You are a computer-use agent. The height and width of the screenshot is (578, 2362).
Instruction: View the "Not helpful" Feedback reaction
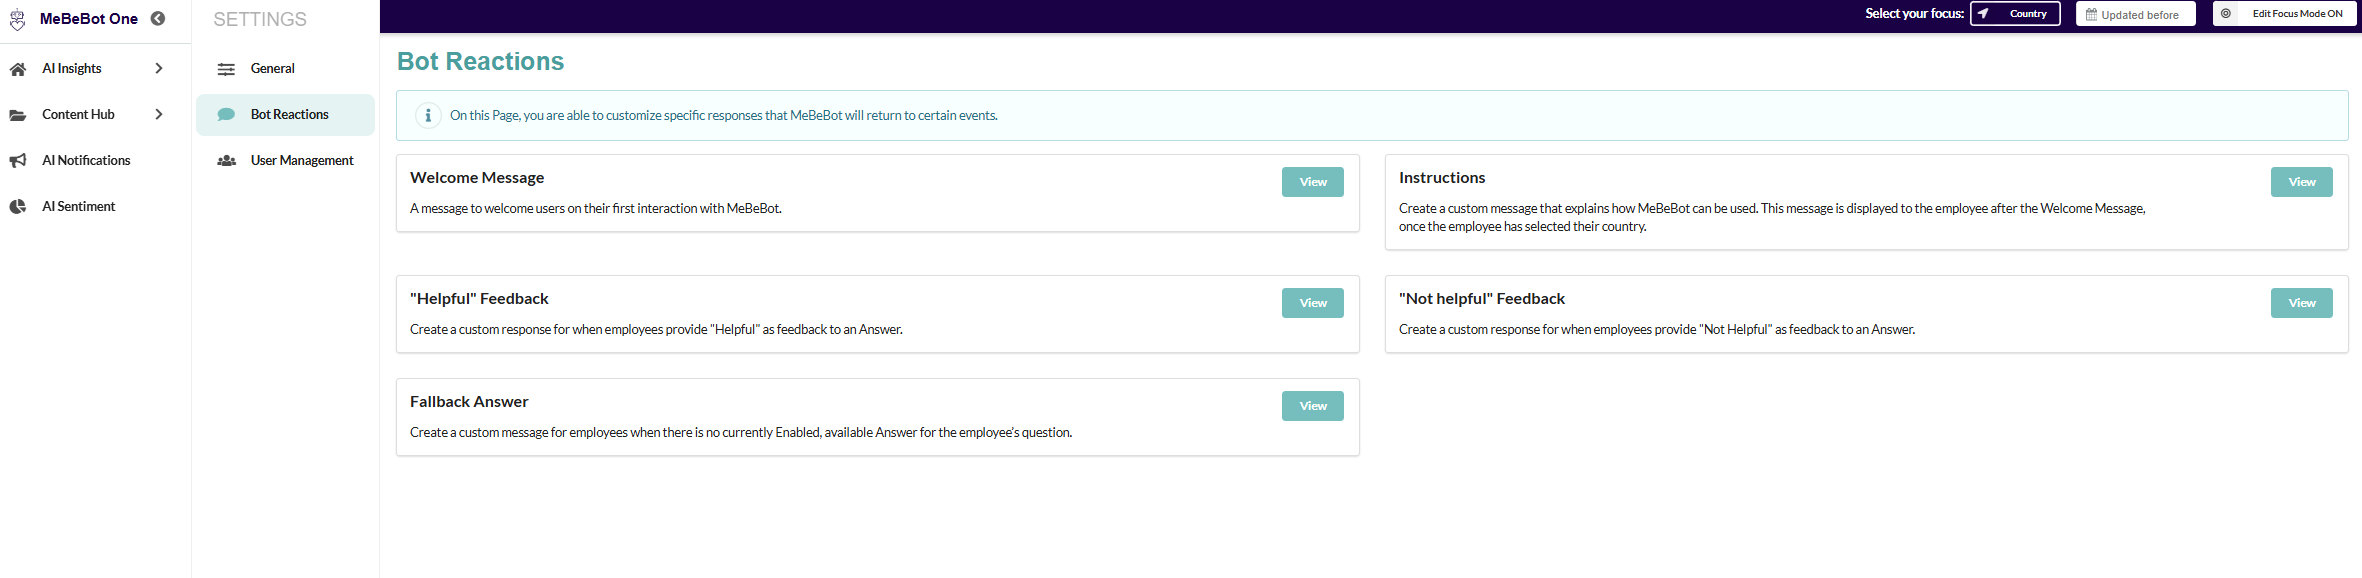2301,303
